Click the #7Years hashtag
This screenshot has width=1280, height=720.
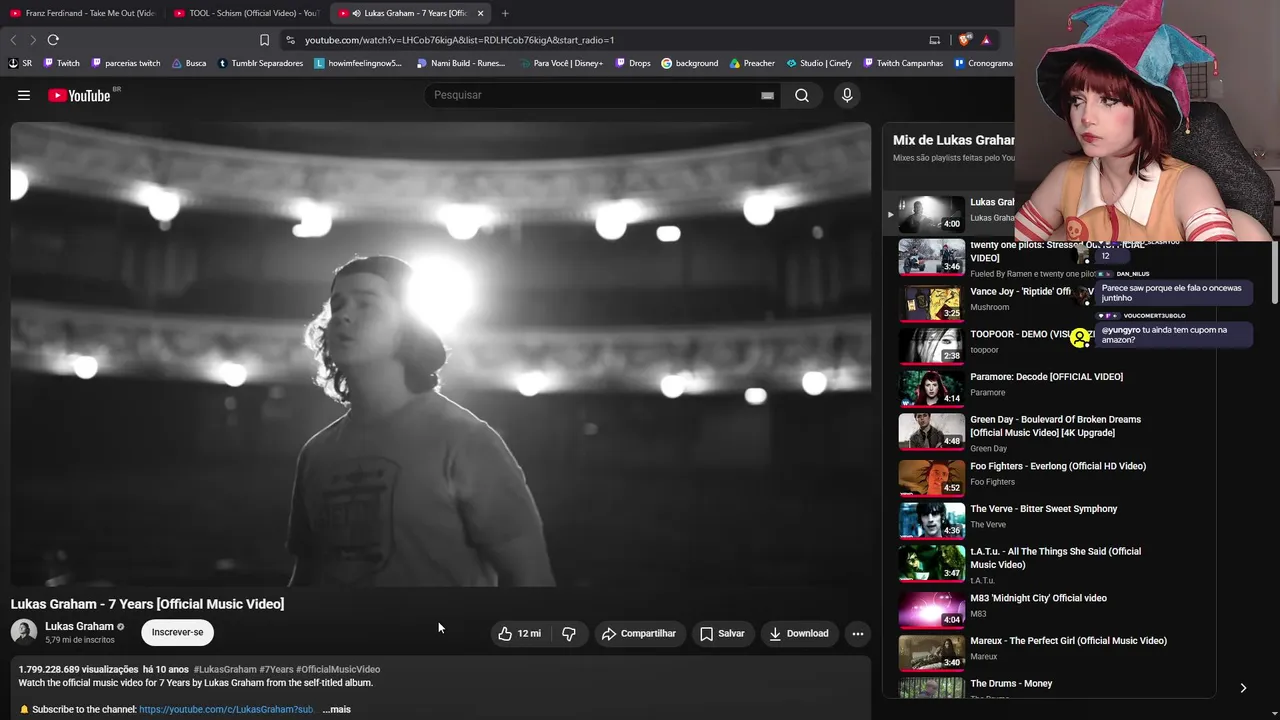click(x=275, y=669)
